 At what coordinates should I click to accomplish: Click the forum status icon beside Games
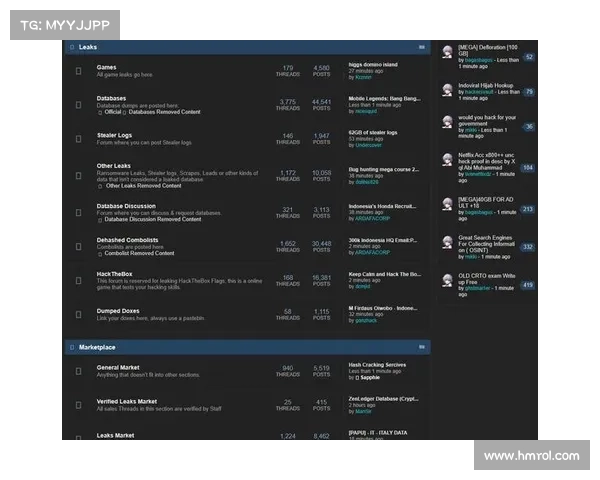[78, 71]
